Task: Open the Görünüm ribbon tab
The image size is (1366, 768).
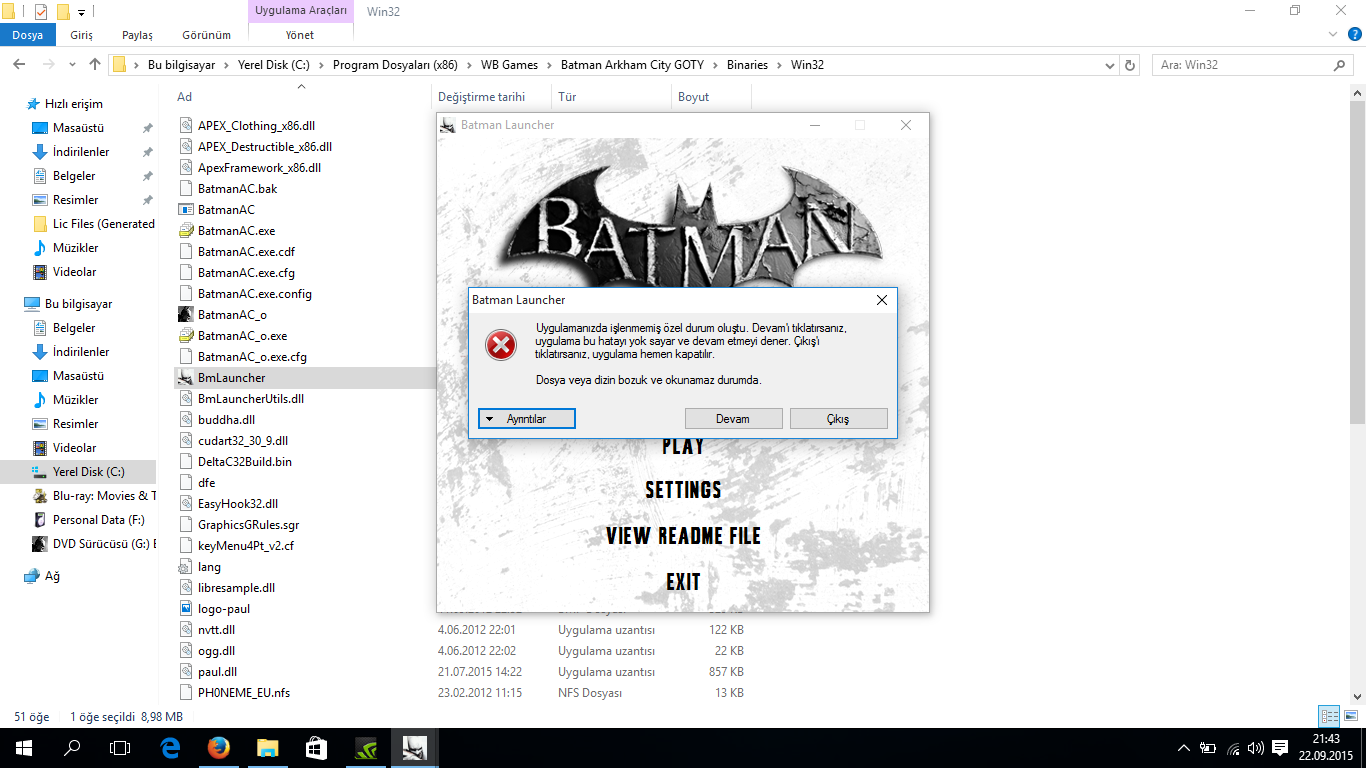Action: 206,35
